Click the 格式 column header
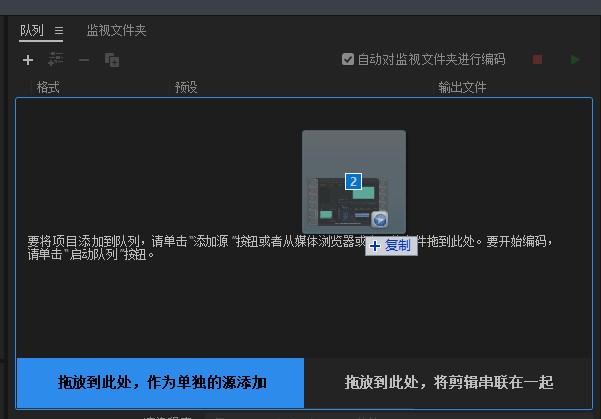The height and width of the screenshot is (419, 601). (48, 87)
